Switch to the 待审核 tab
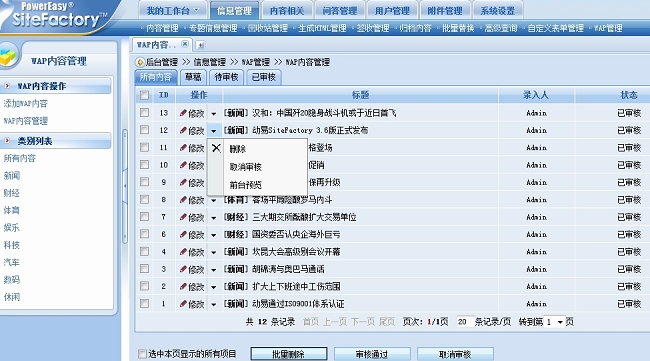Viewport: 650px width, 361px height. click(x=226, y=77)
